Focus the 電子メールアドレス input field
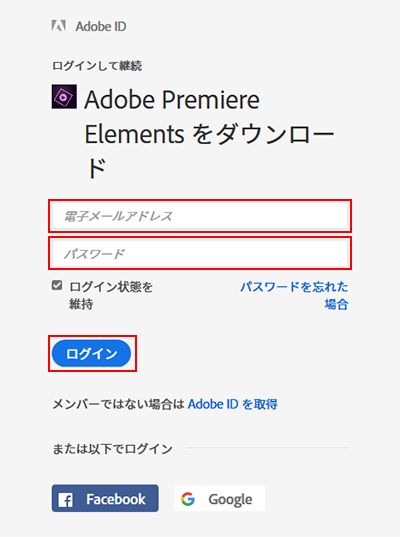Image resolution: width=400 pixels, height=537 pixels. coord(200,216)
